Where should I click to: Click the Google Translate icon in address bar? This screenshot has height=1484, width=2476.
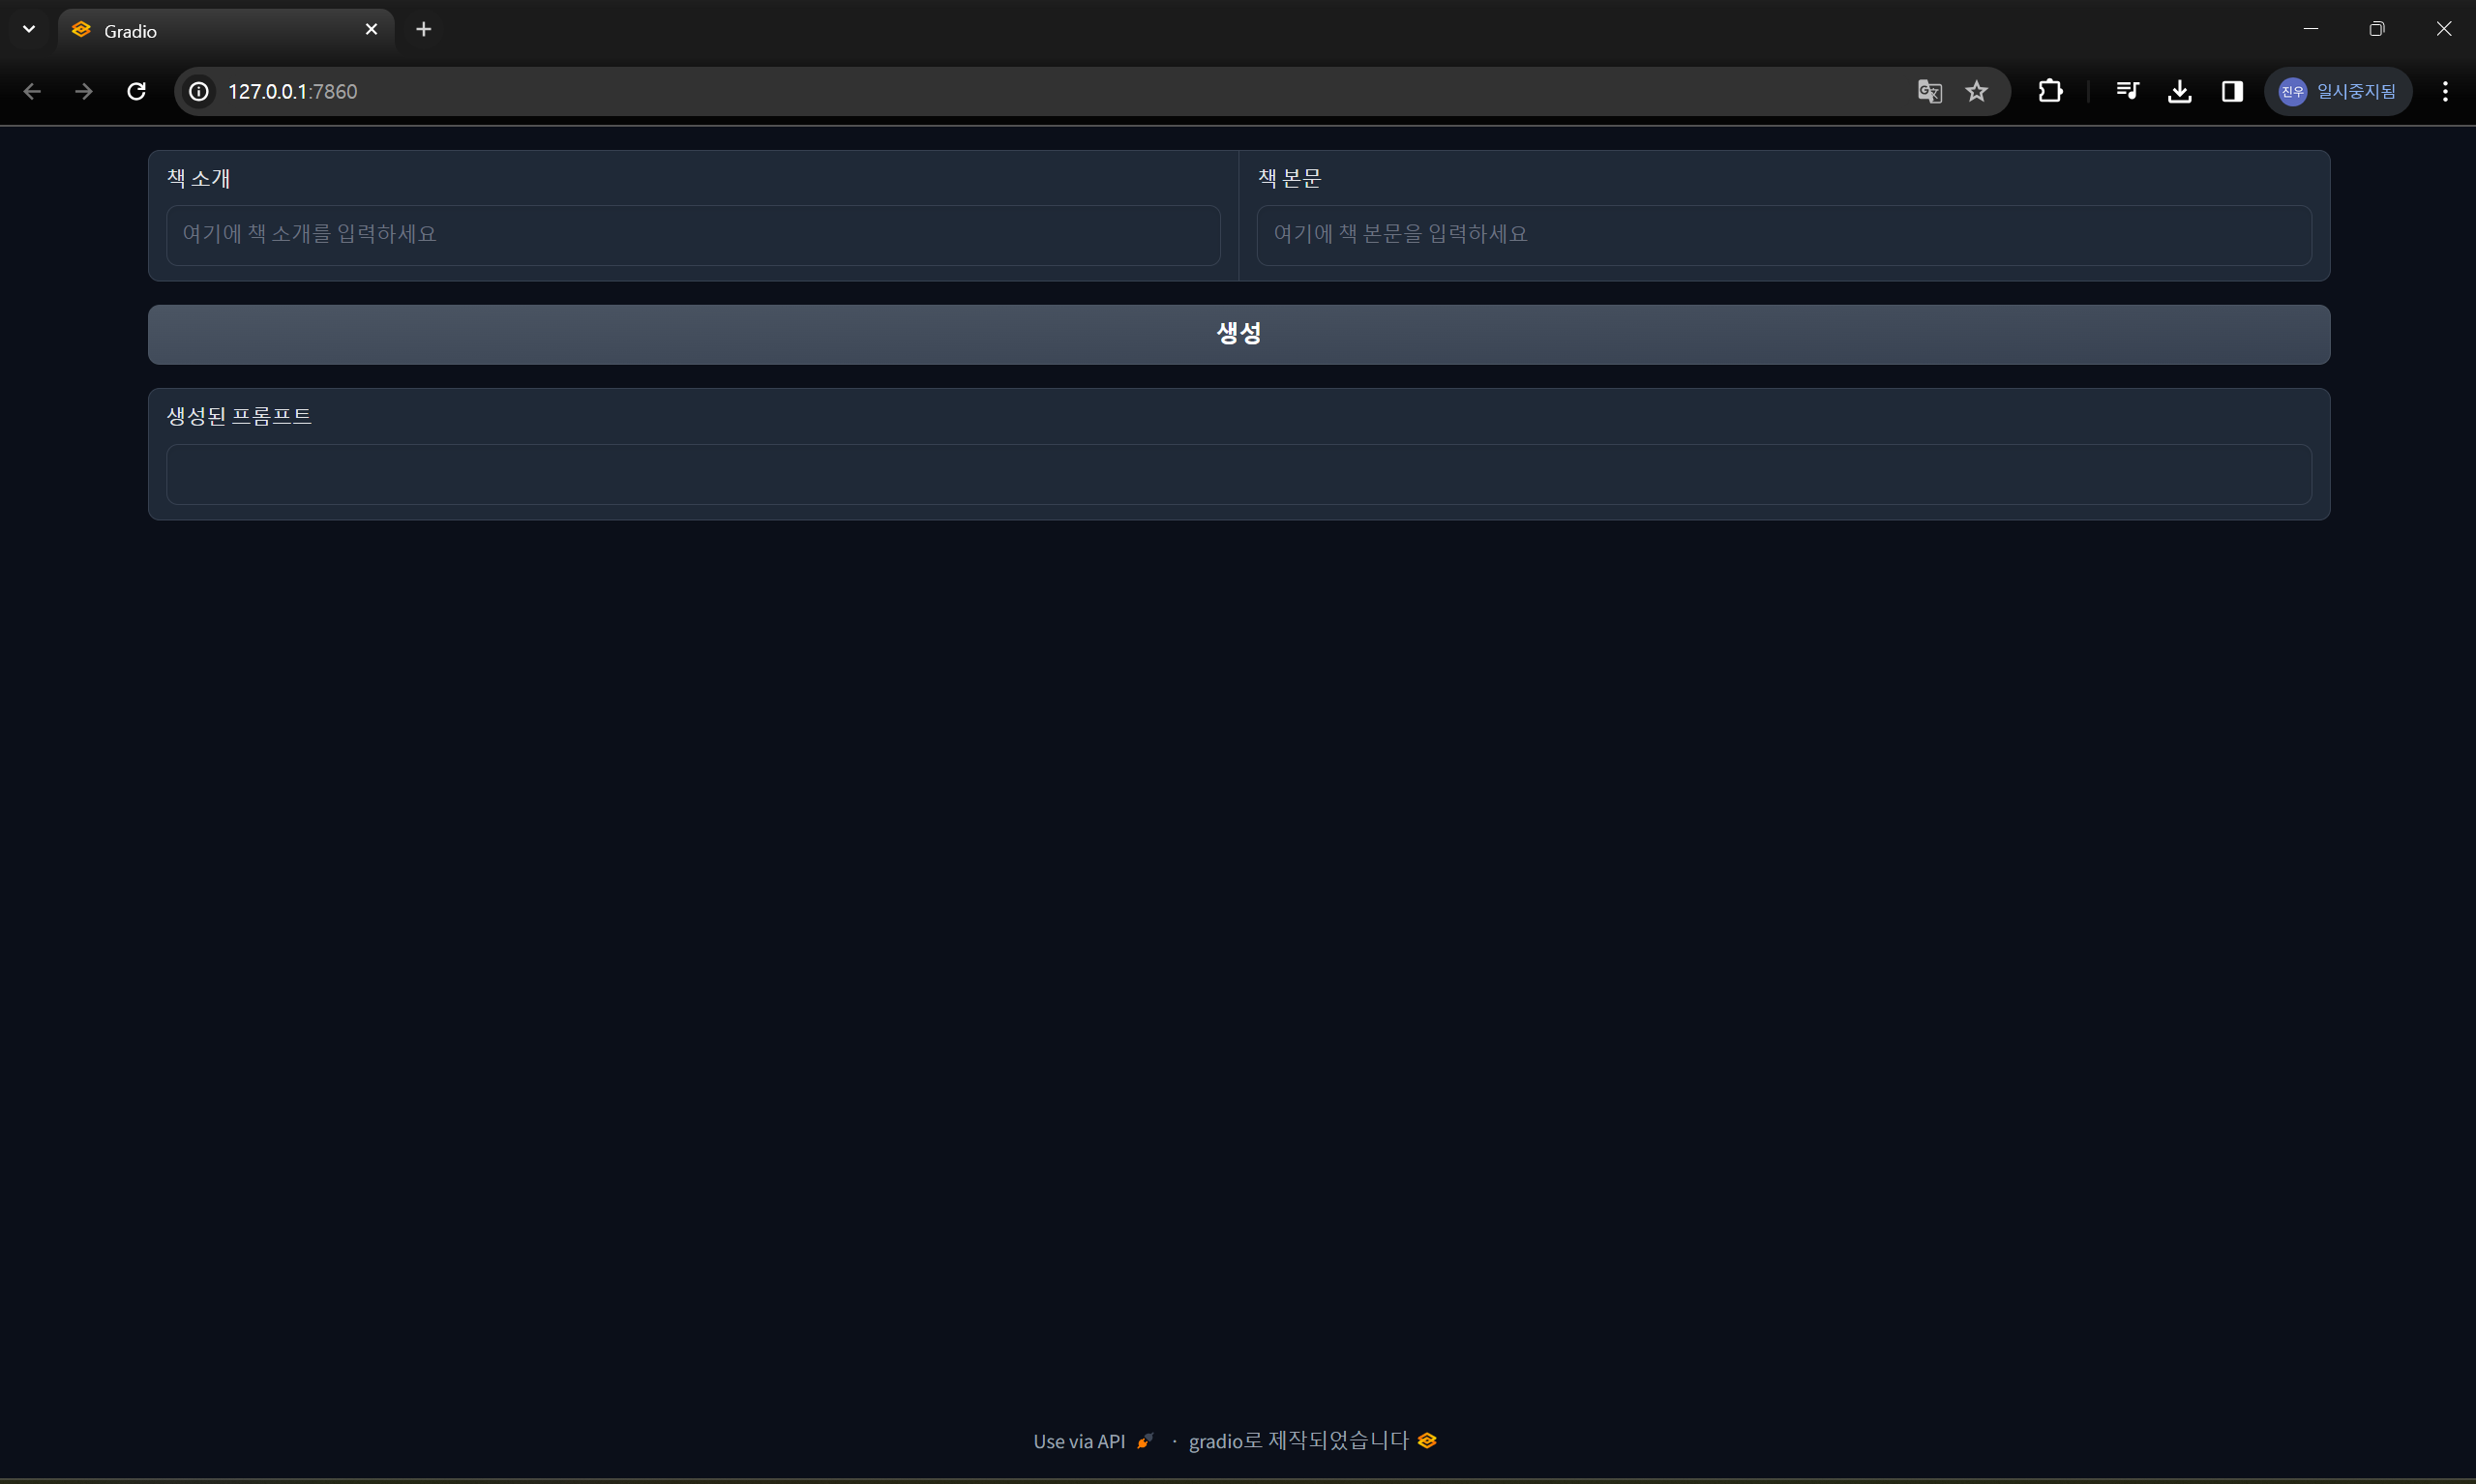pos(1929,92)
